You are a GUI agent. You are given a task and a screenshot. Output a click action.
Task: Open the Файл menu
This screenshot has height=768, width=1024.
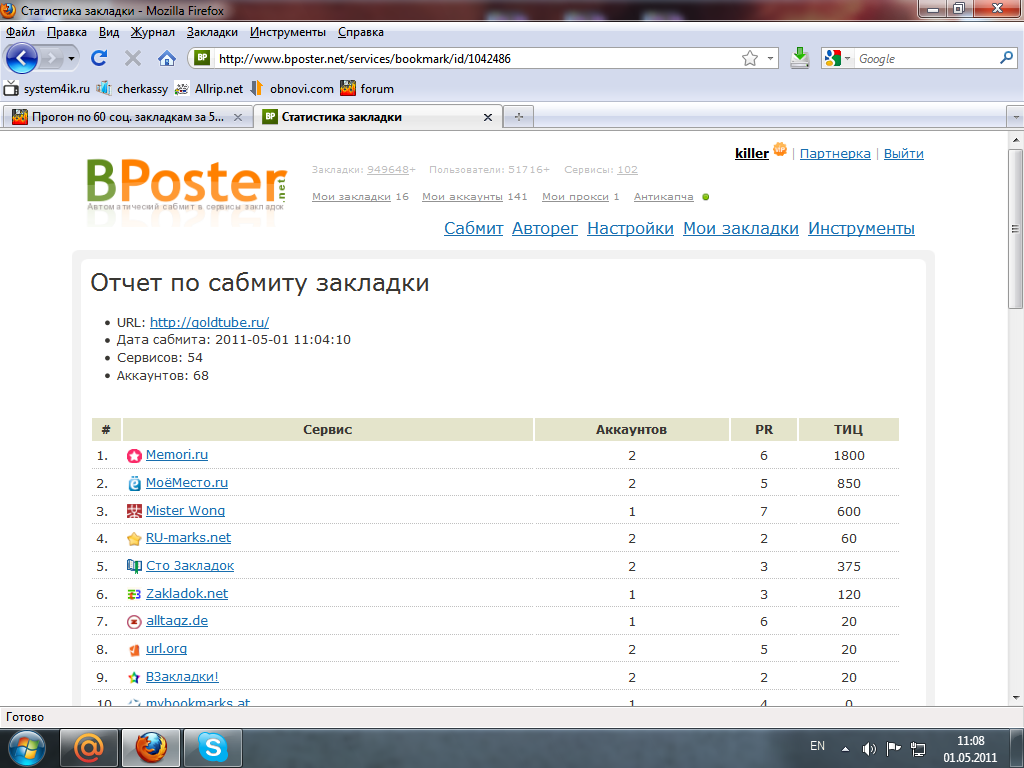click(20, 32)
